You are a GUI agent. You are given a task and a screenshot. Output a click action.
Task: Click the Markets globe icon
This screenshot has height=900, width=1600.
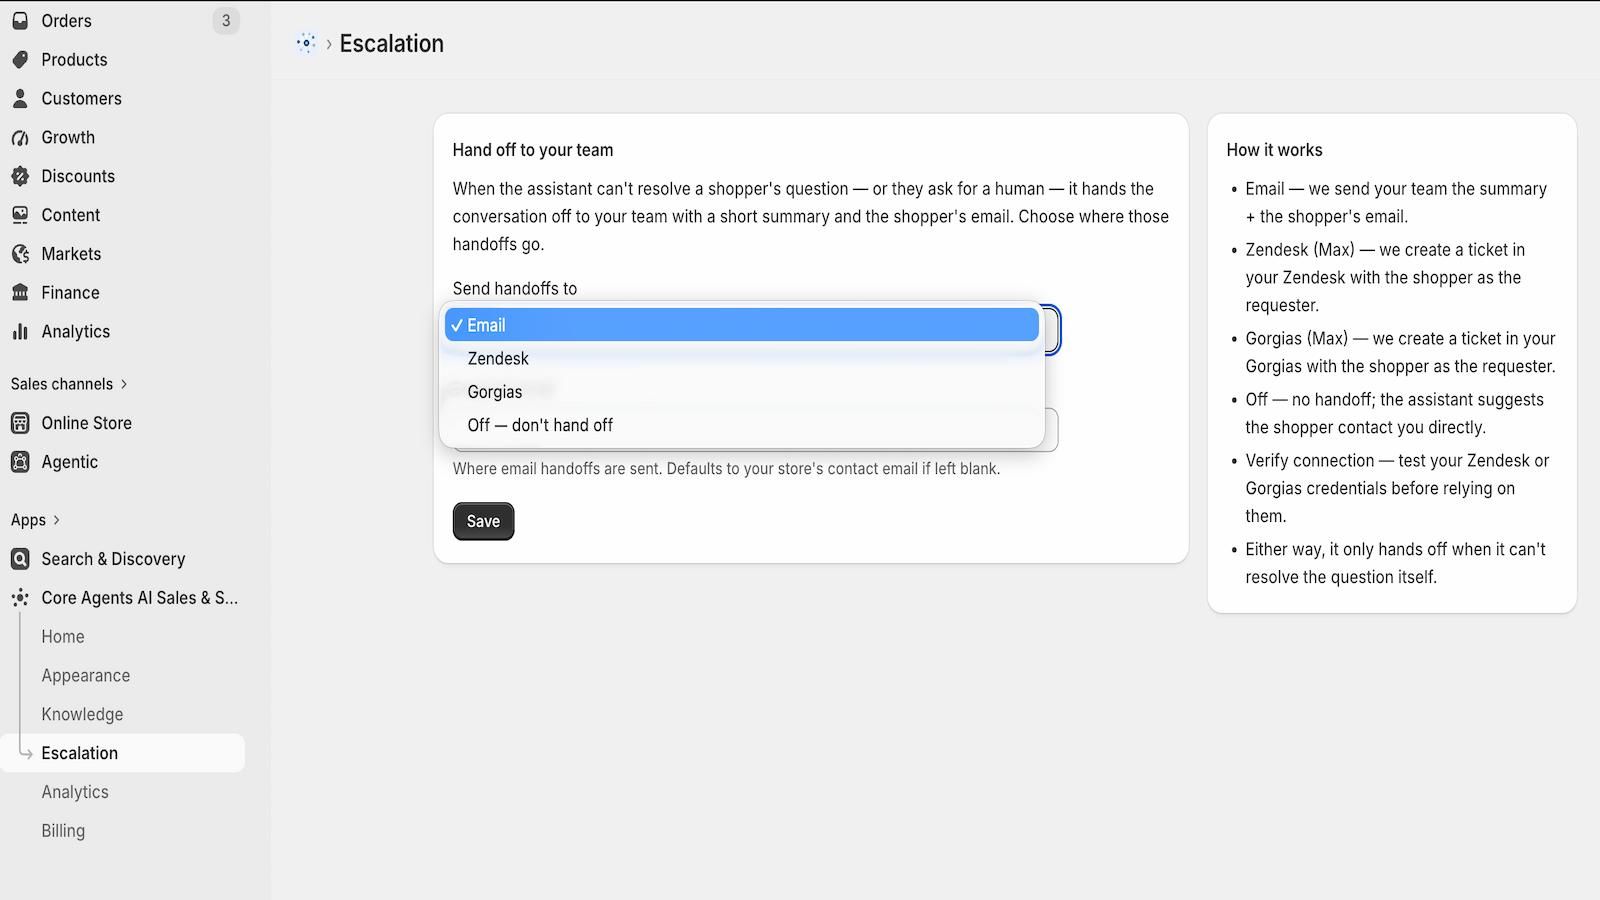[x=20, y=254]
